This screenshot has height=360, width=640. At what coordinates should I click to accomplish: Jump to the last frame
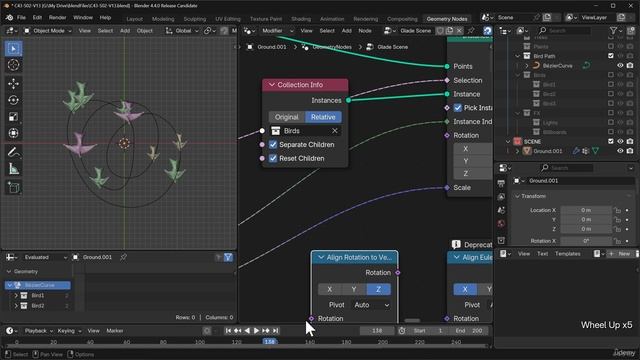(275, 331)
